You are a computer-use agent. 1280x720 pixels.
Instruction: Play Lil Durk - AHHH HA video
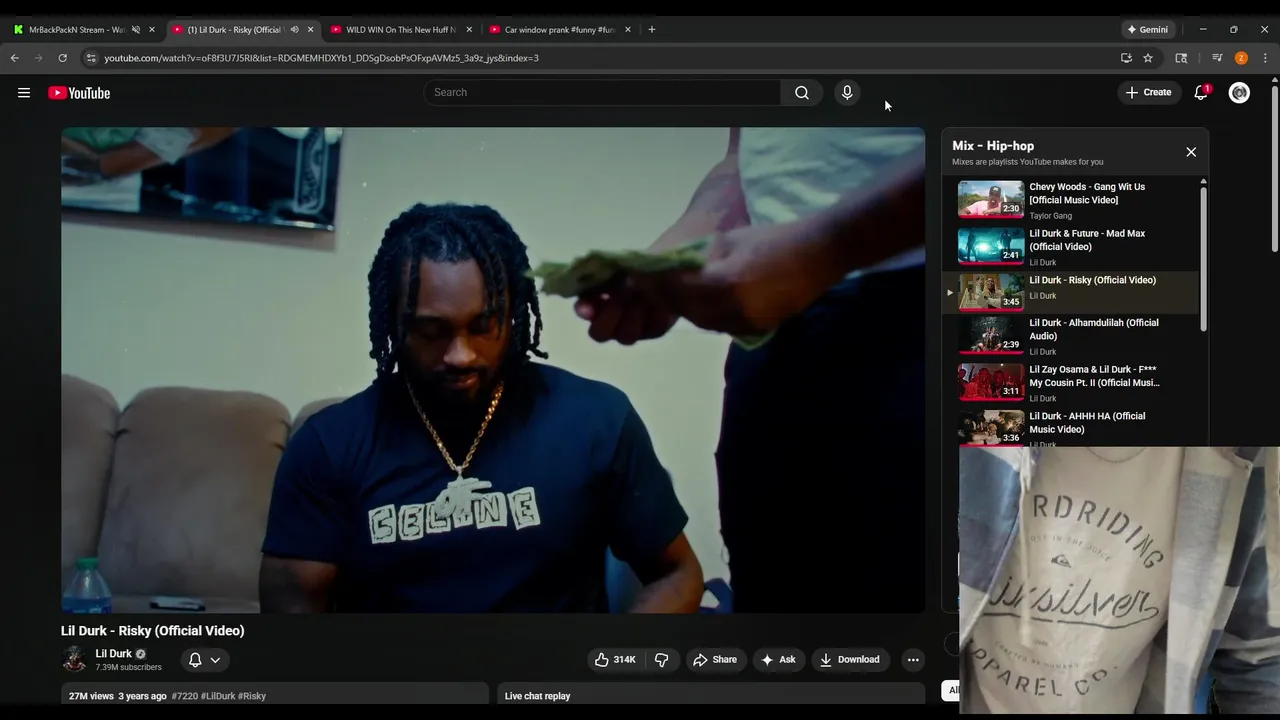click(1078, 428)
